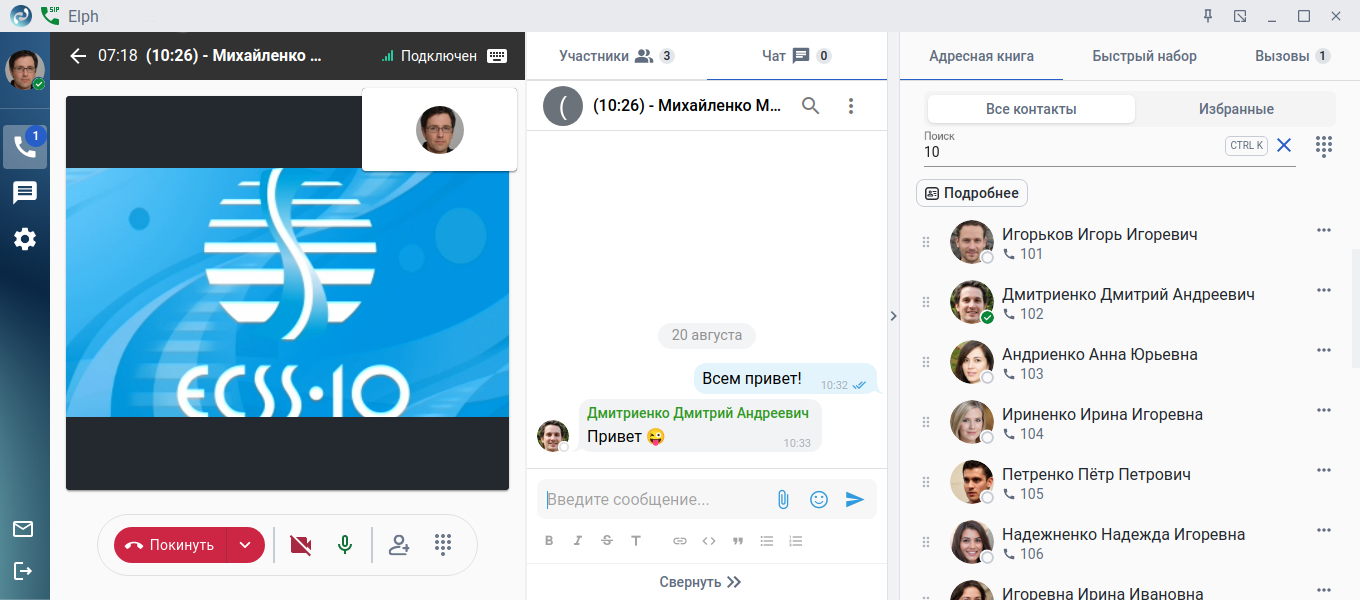Click the text style T icon
This screenshot has width=1360, height=600.
[636, 541]
